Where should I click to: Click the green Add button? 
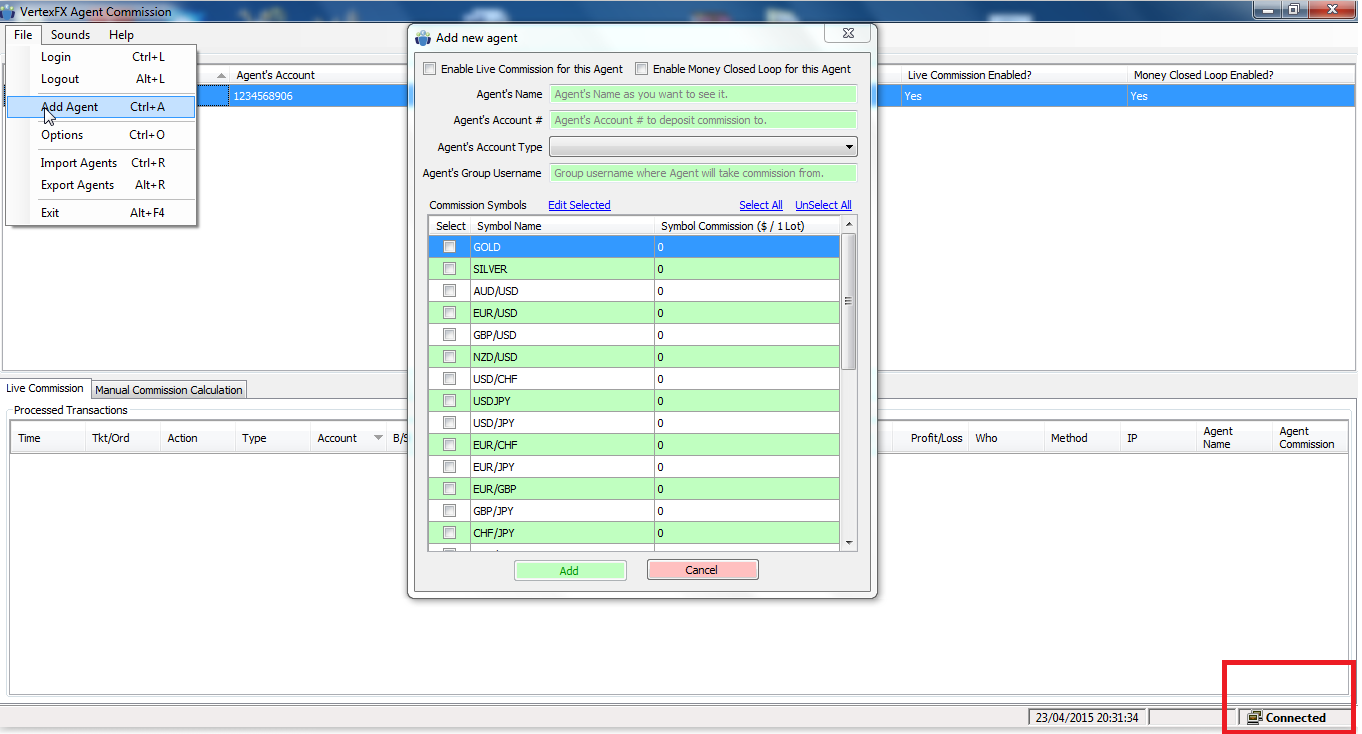pyautogui.click(x=569, y=570)
